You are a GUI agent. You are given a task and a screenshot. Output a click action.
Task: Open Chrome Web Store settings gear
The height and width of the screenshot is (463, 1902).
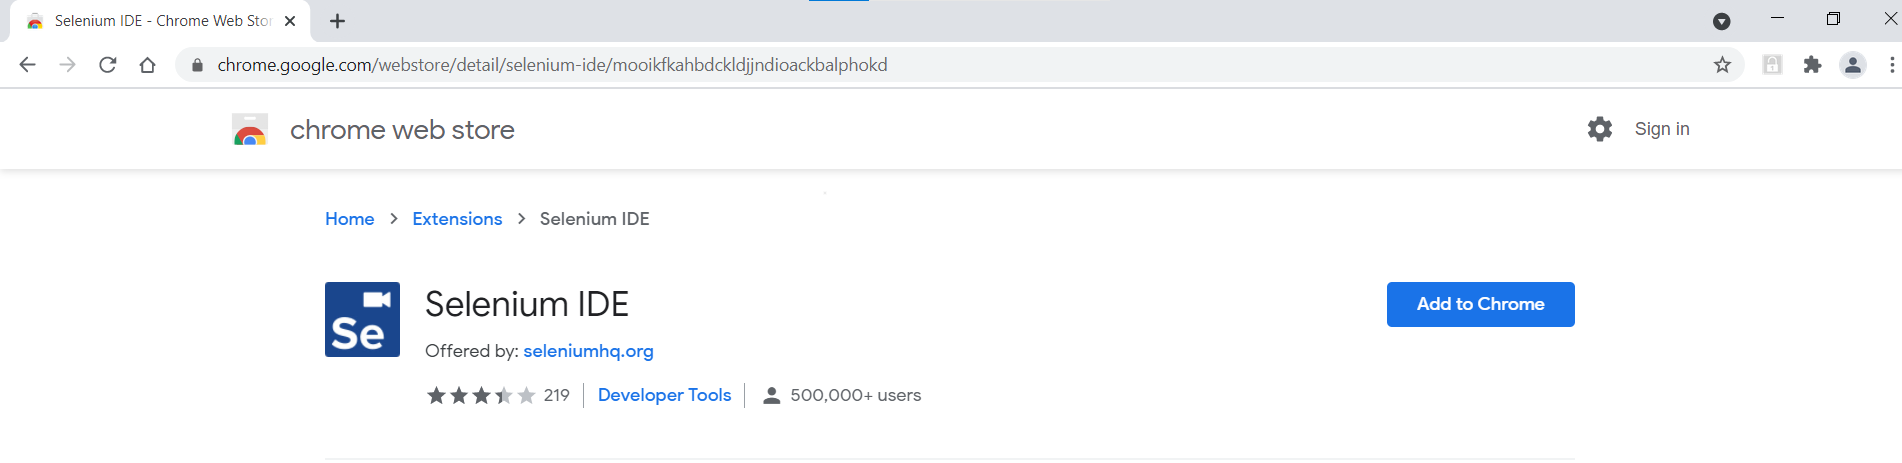point(1600,129)
